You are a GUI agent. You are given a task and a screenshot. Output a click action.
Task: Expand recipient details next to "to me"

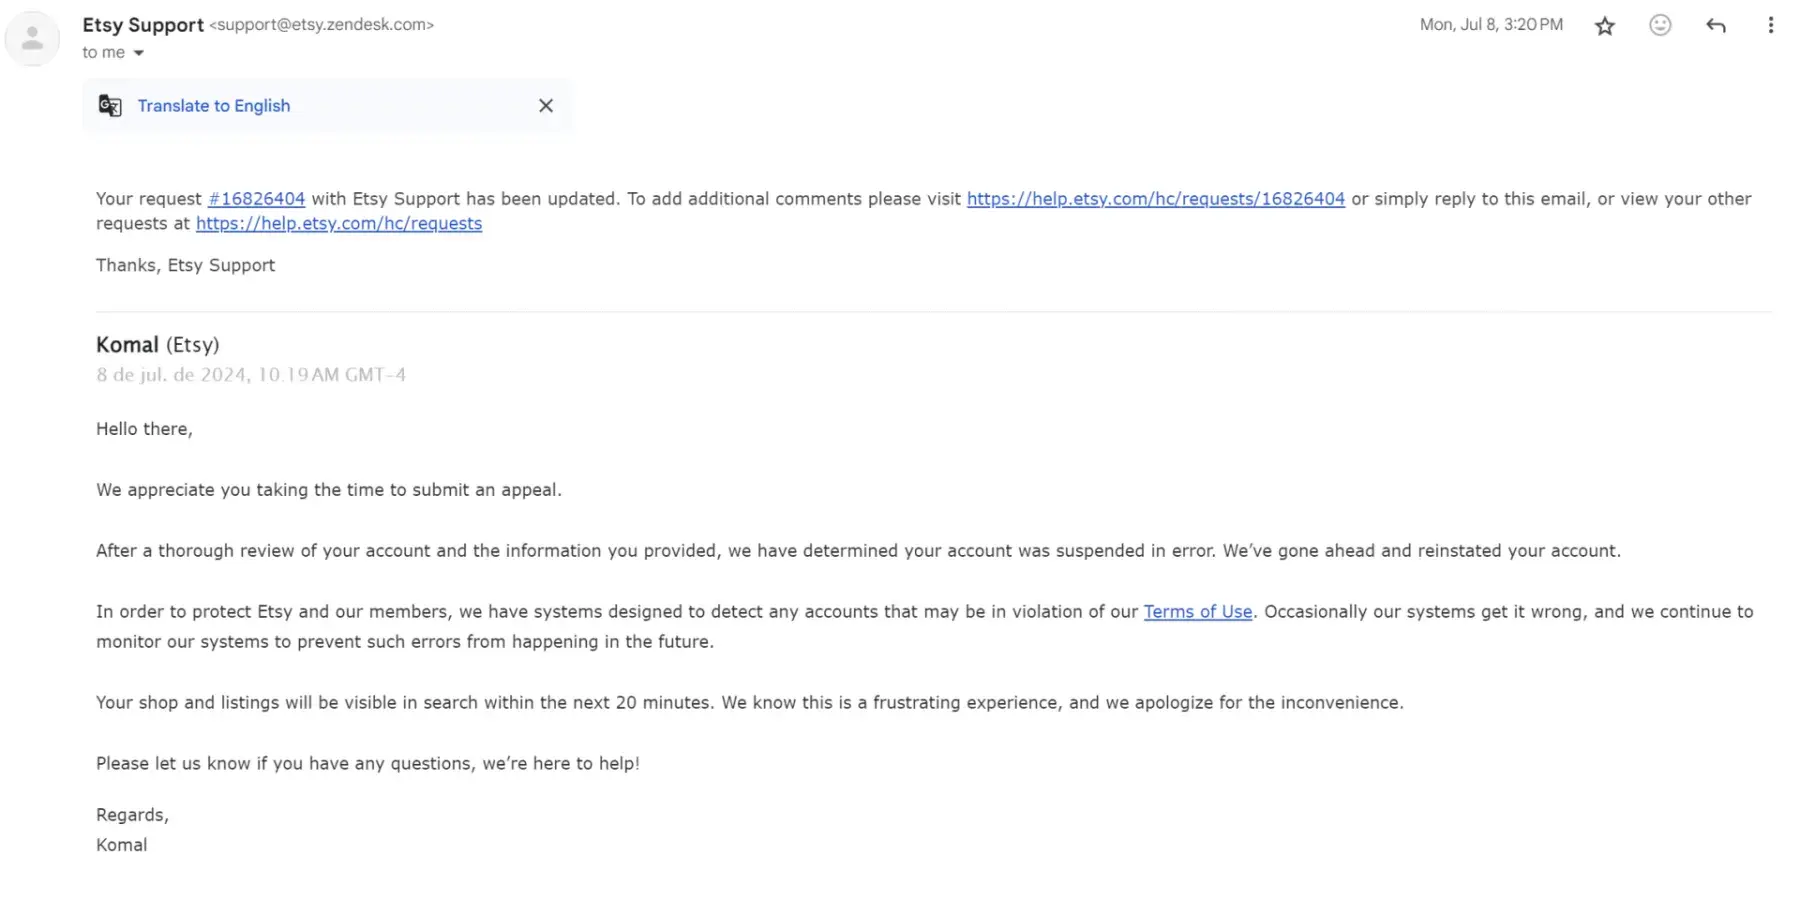click(139, 53)
